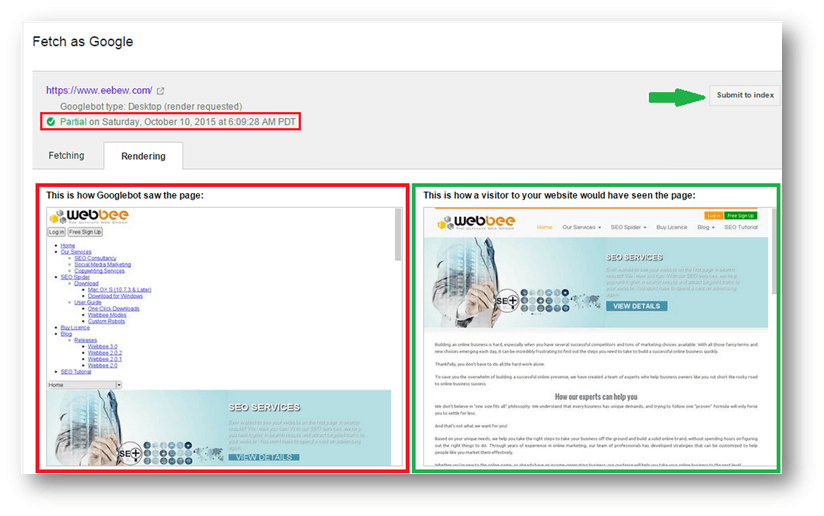
Task: Open the Our Services link in Googlebot list
Action: click(x=76, y=252)
